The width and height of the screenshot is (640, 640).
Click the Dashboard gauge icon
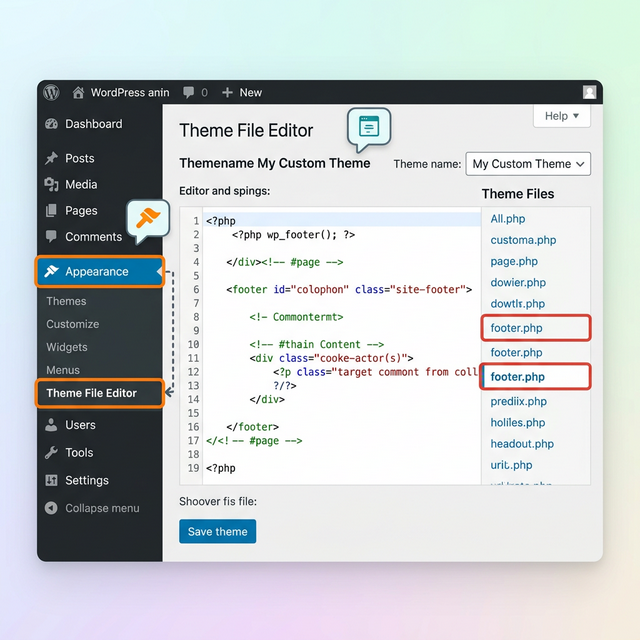[x=51, y=124]
